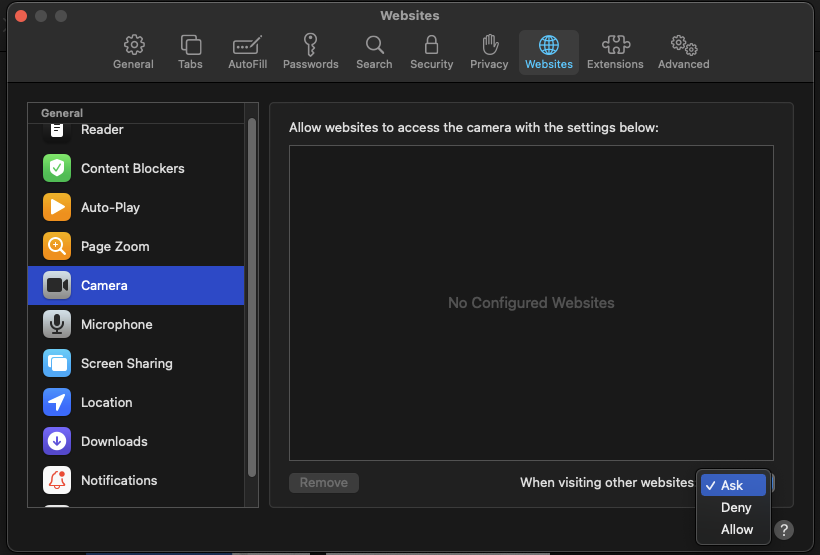
Task: Click the Screen Sharing sidebar icon
Action: point(57,363)
